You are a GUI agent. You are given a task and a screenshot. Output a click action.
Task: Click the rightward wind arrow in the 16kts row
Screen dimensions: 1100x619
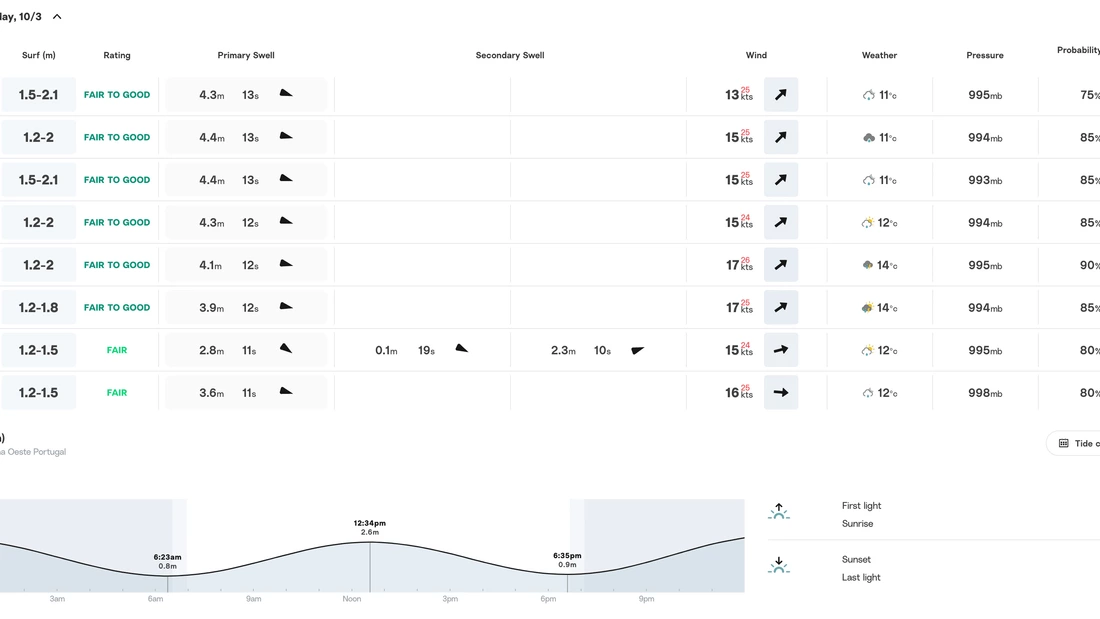pos(780,392)
